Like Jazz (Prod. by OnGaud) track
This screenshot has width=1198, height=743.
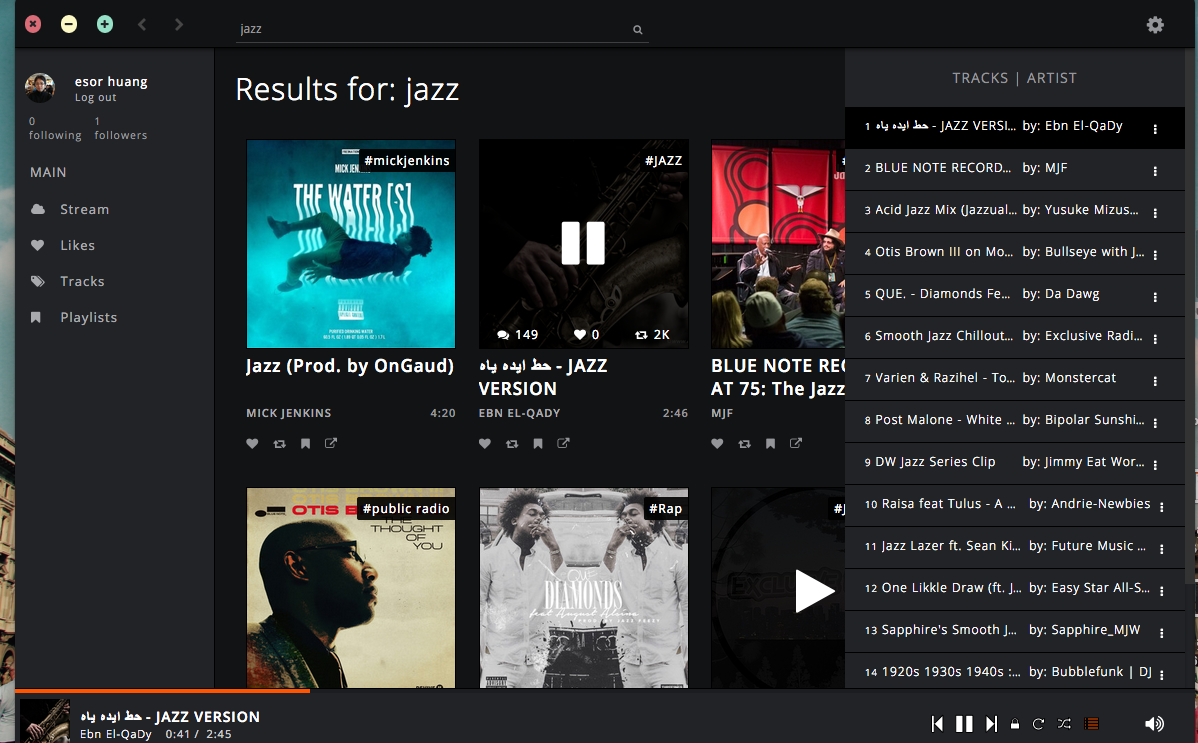pyautogui.click(x=252, y=443)
